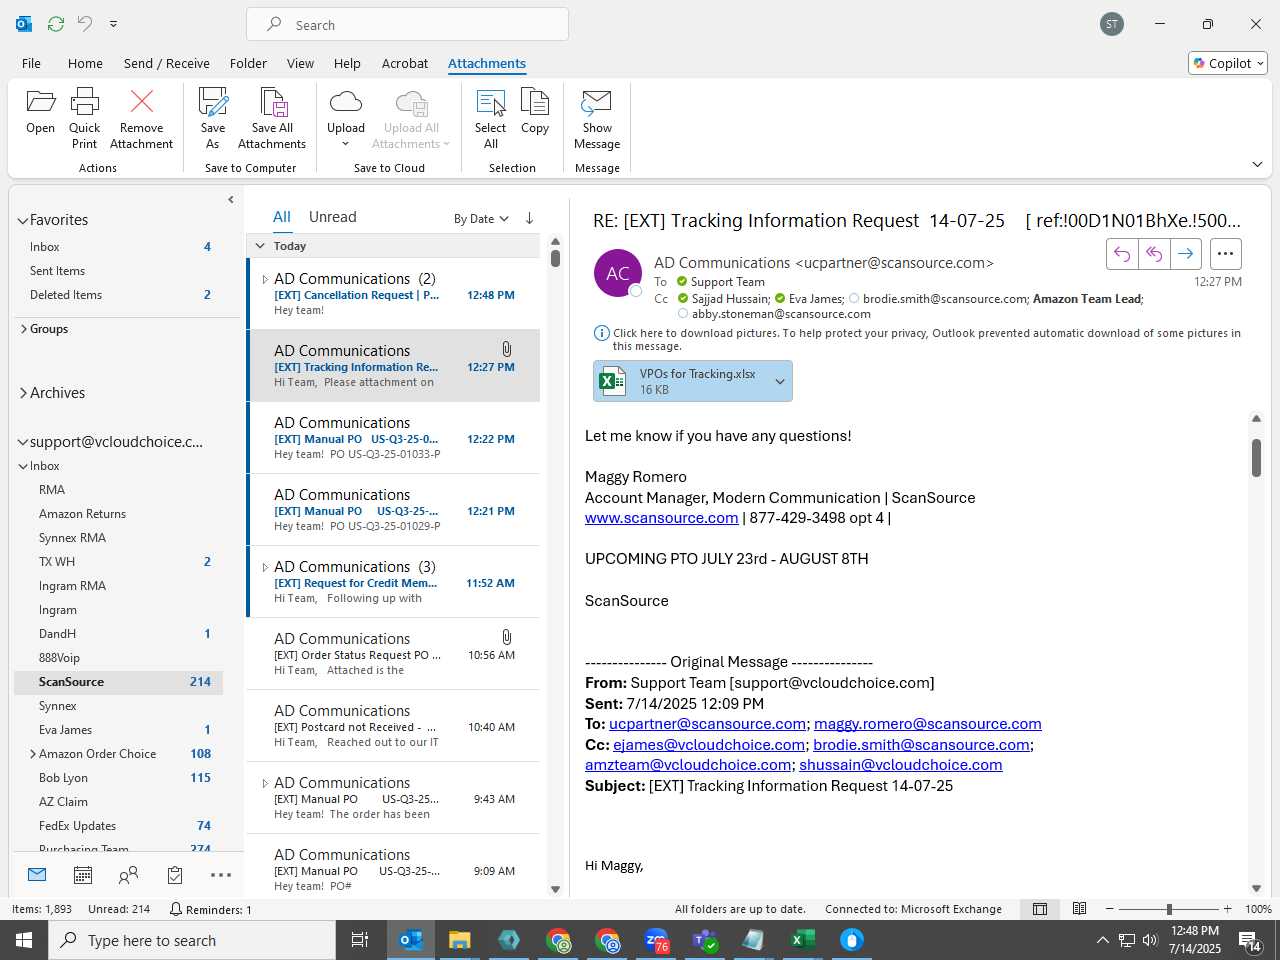The image size is (1280, 960).
Task: Open Task View on taskbar
Action: coord(360,940)
